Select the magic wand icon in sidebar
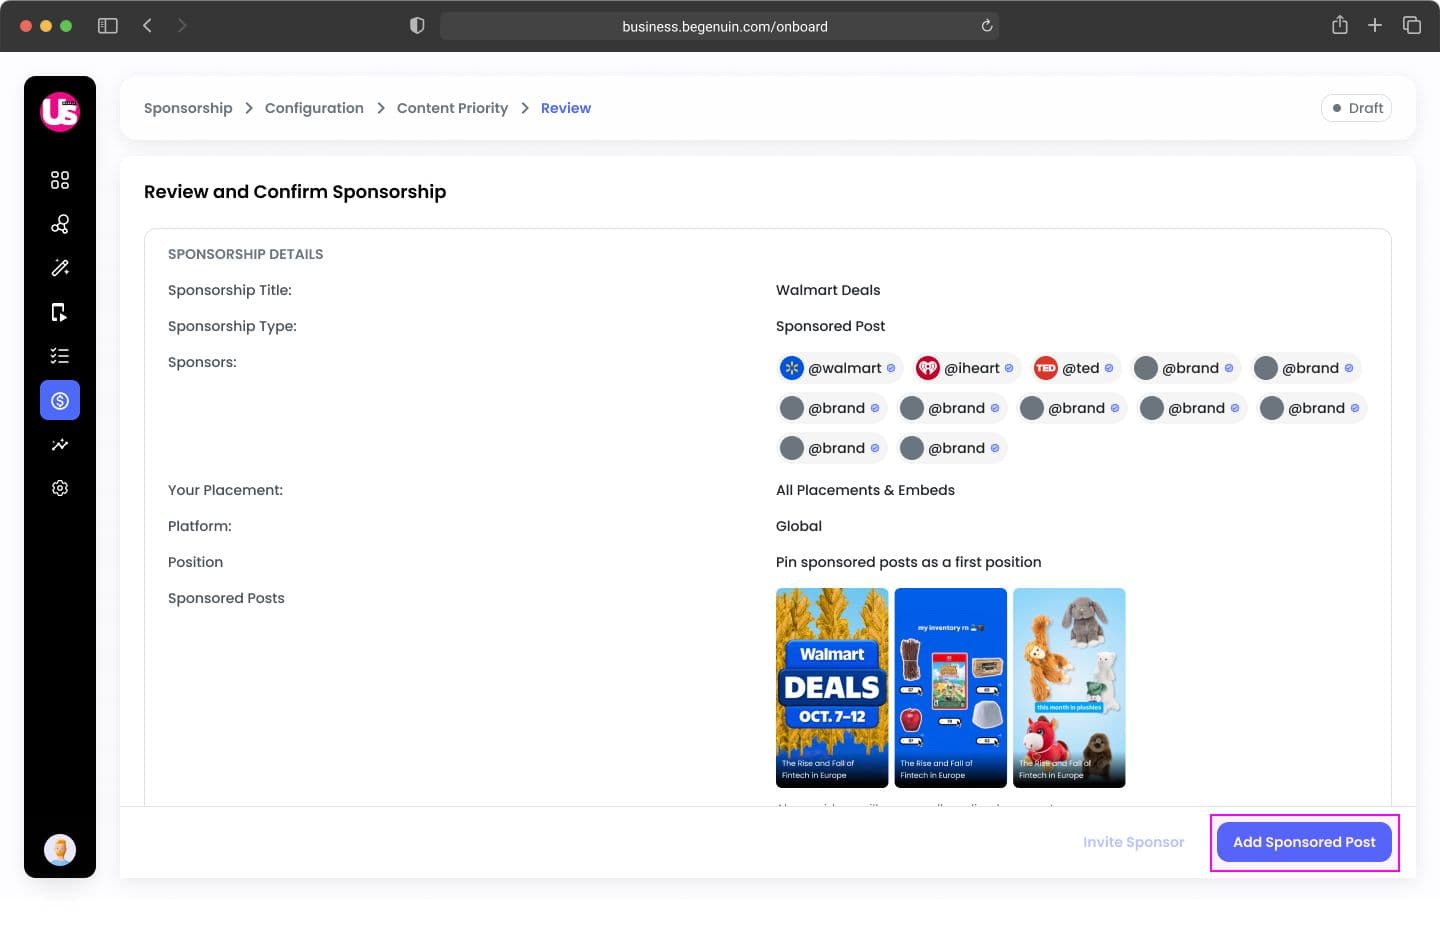The height and width of the screenshot is (925, 1440). pyautogui.click(x=60, y=268)
